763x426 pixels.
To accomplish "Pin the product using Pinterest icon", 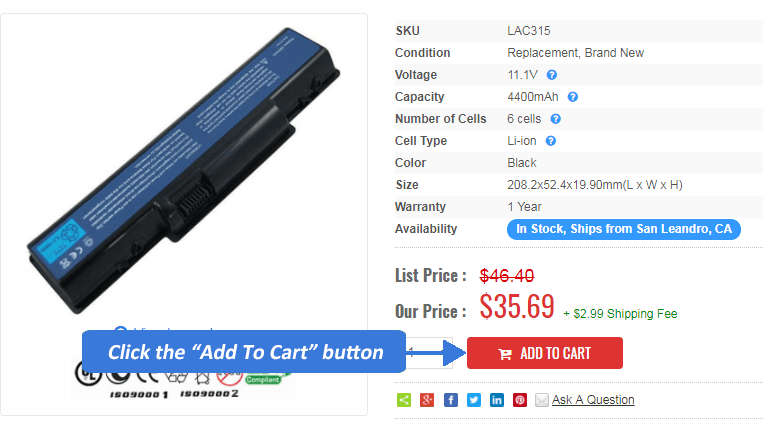I will coord(520,400).
